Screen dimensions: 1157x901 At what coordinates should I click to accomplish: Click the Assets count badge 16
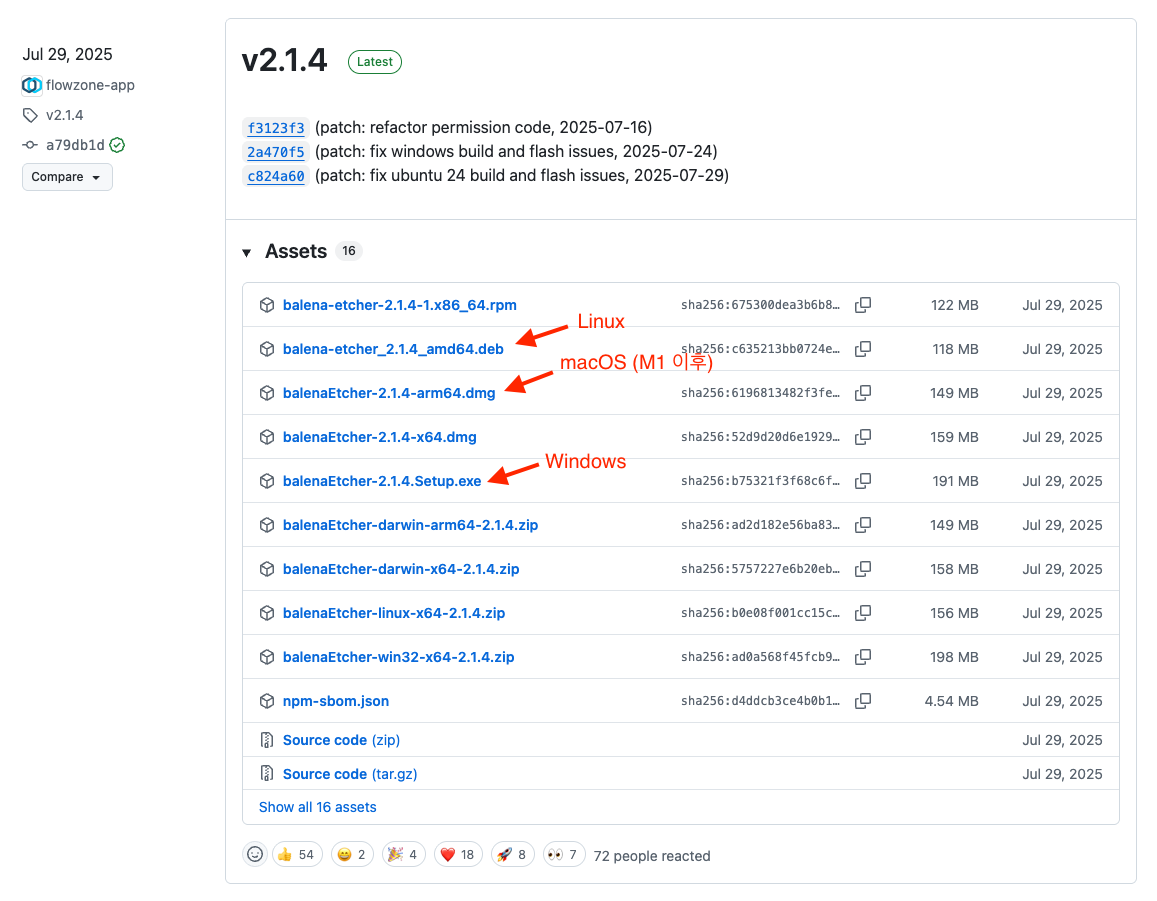(349, 251)
